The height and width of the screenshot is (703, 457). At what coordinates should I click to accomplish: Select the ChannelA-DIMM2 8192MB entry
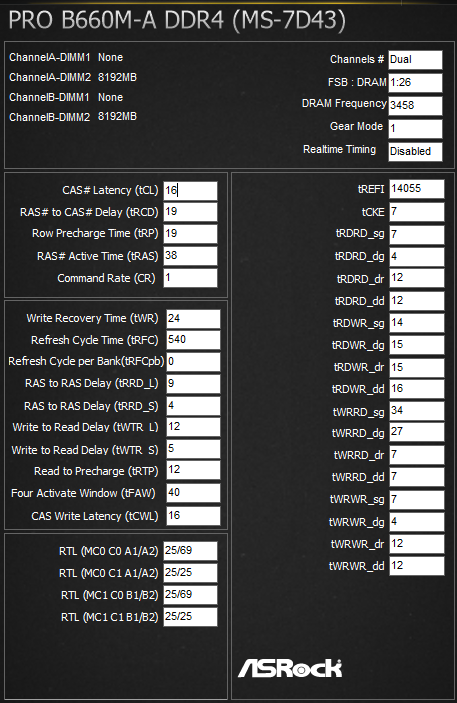[73, 77]
